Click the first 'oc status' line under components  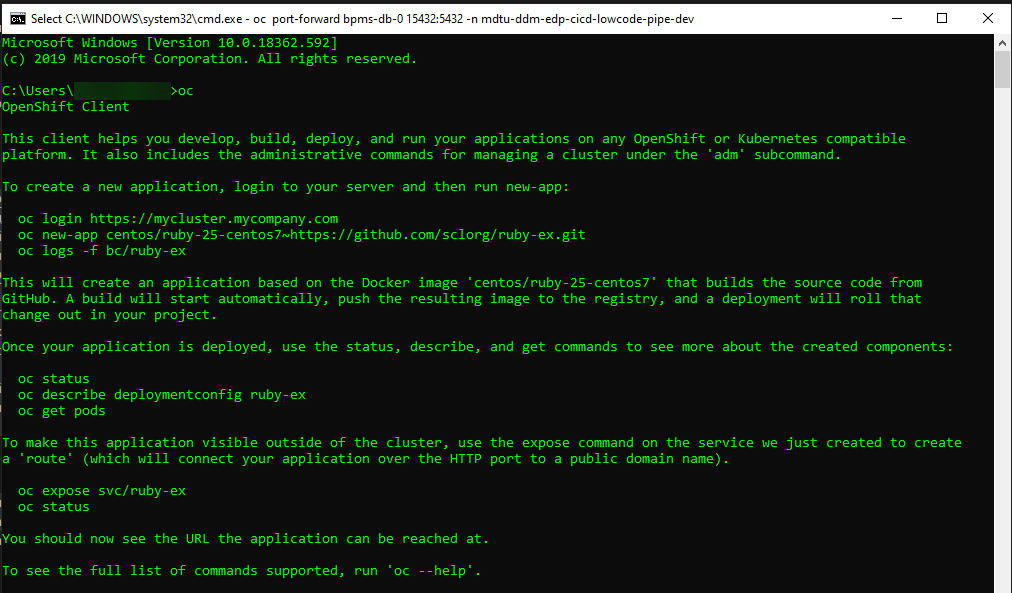click(54, 379)
